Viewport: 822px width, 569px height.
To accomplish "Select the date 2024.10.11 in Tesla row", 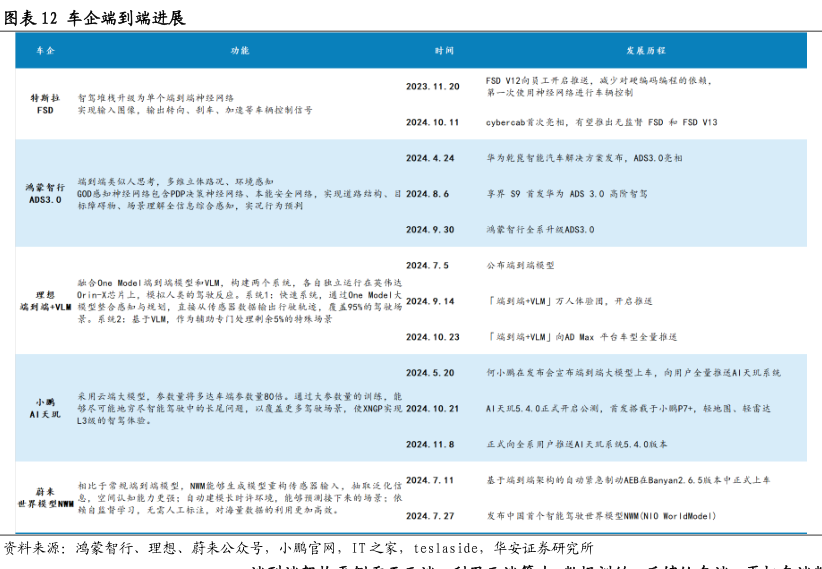I will coord(433,122).
